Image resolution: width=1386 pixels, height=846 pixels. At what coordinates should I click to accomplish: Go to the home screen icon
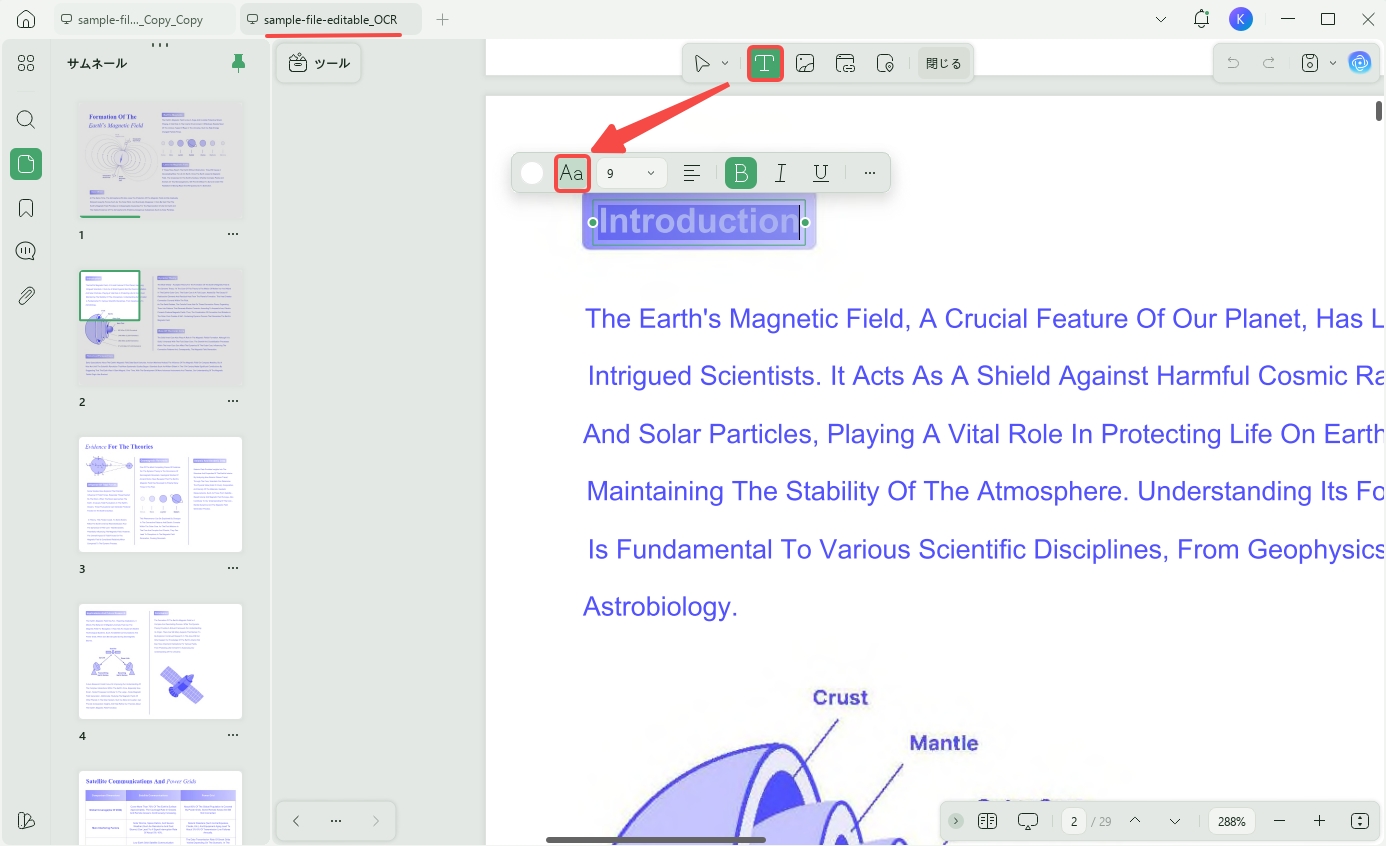coord(26,19)
